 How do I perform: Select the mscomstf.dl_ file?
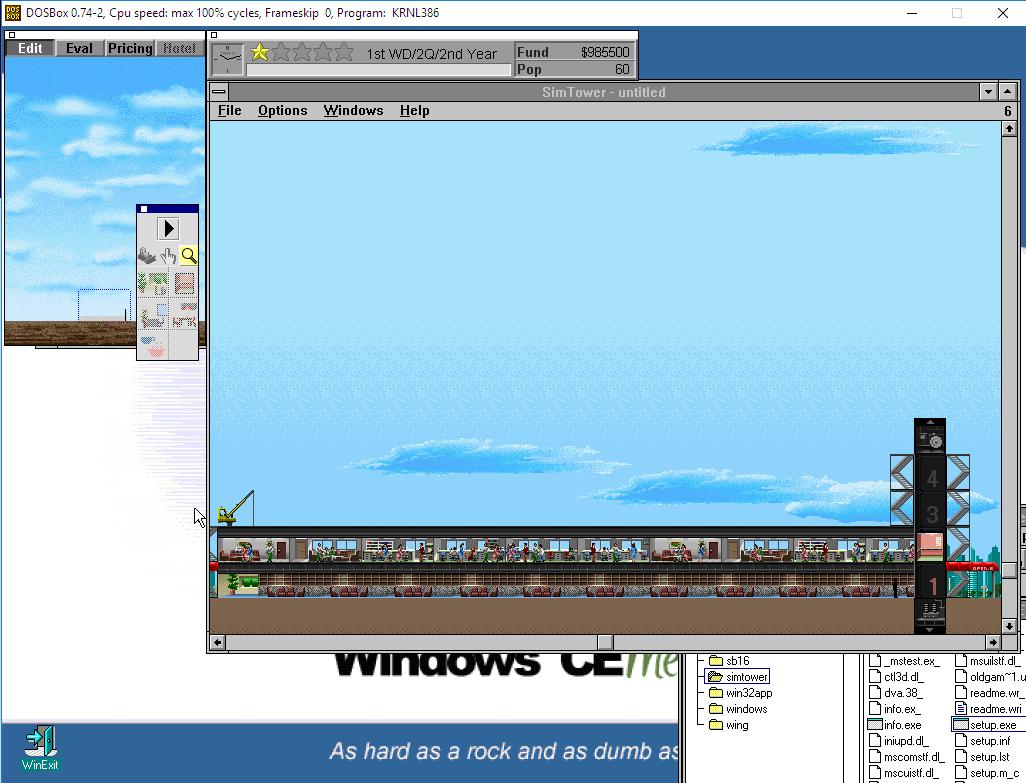pyautogui.click(x=906, y=757)
